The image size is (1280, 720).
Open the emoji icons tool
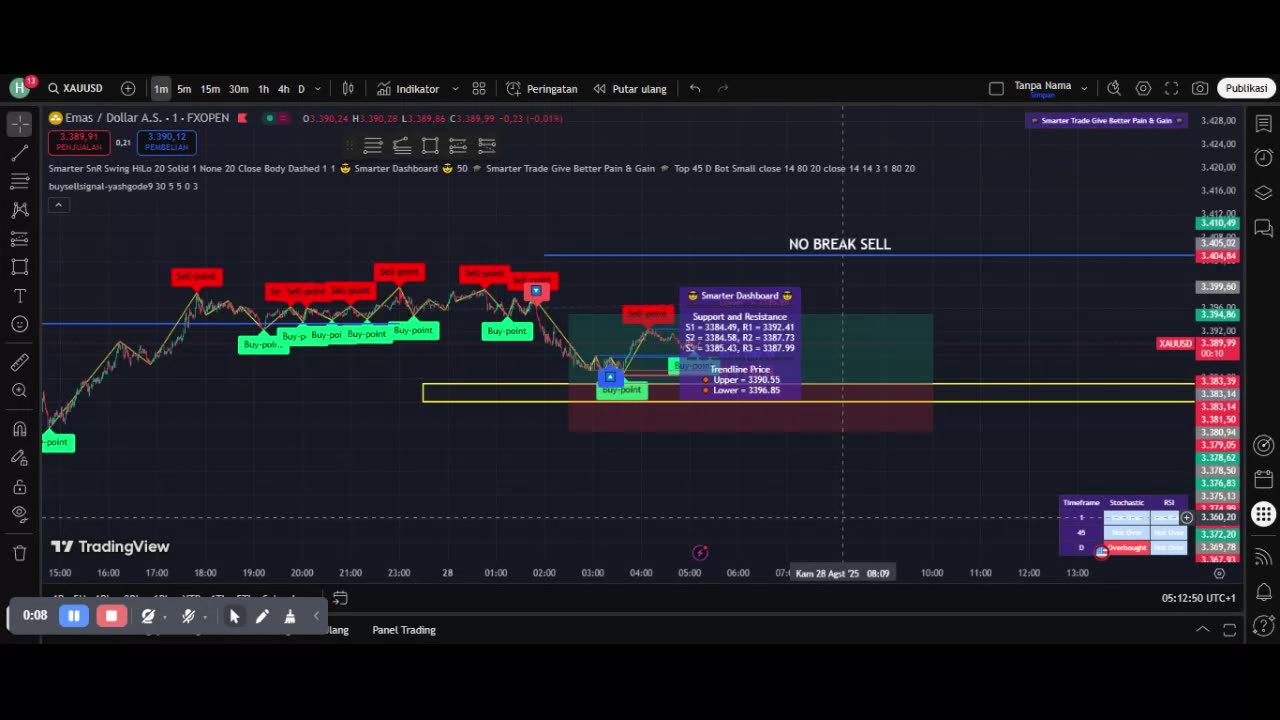19,324
